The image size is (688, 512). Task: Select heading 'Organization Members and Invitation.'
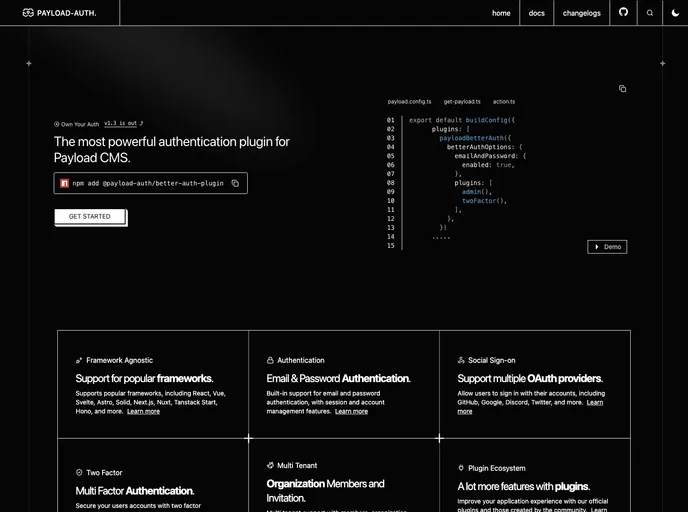tap(325, 491)
